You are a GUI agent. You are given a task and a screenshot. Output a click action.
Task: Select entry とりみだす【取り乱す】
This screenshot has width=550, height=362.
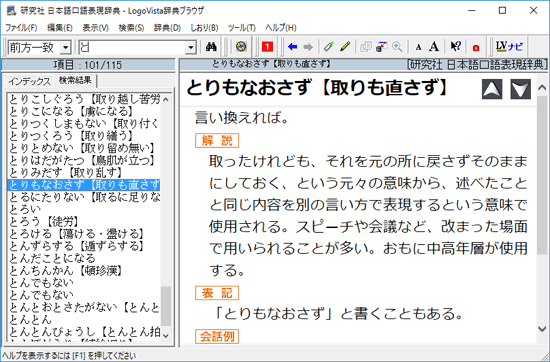tap(84, 173)
